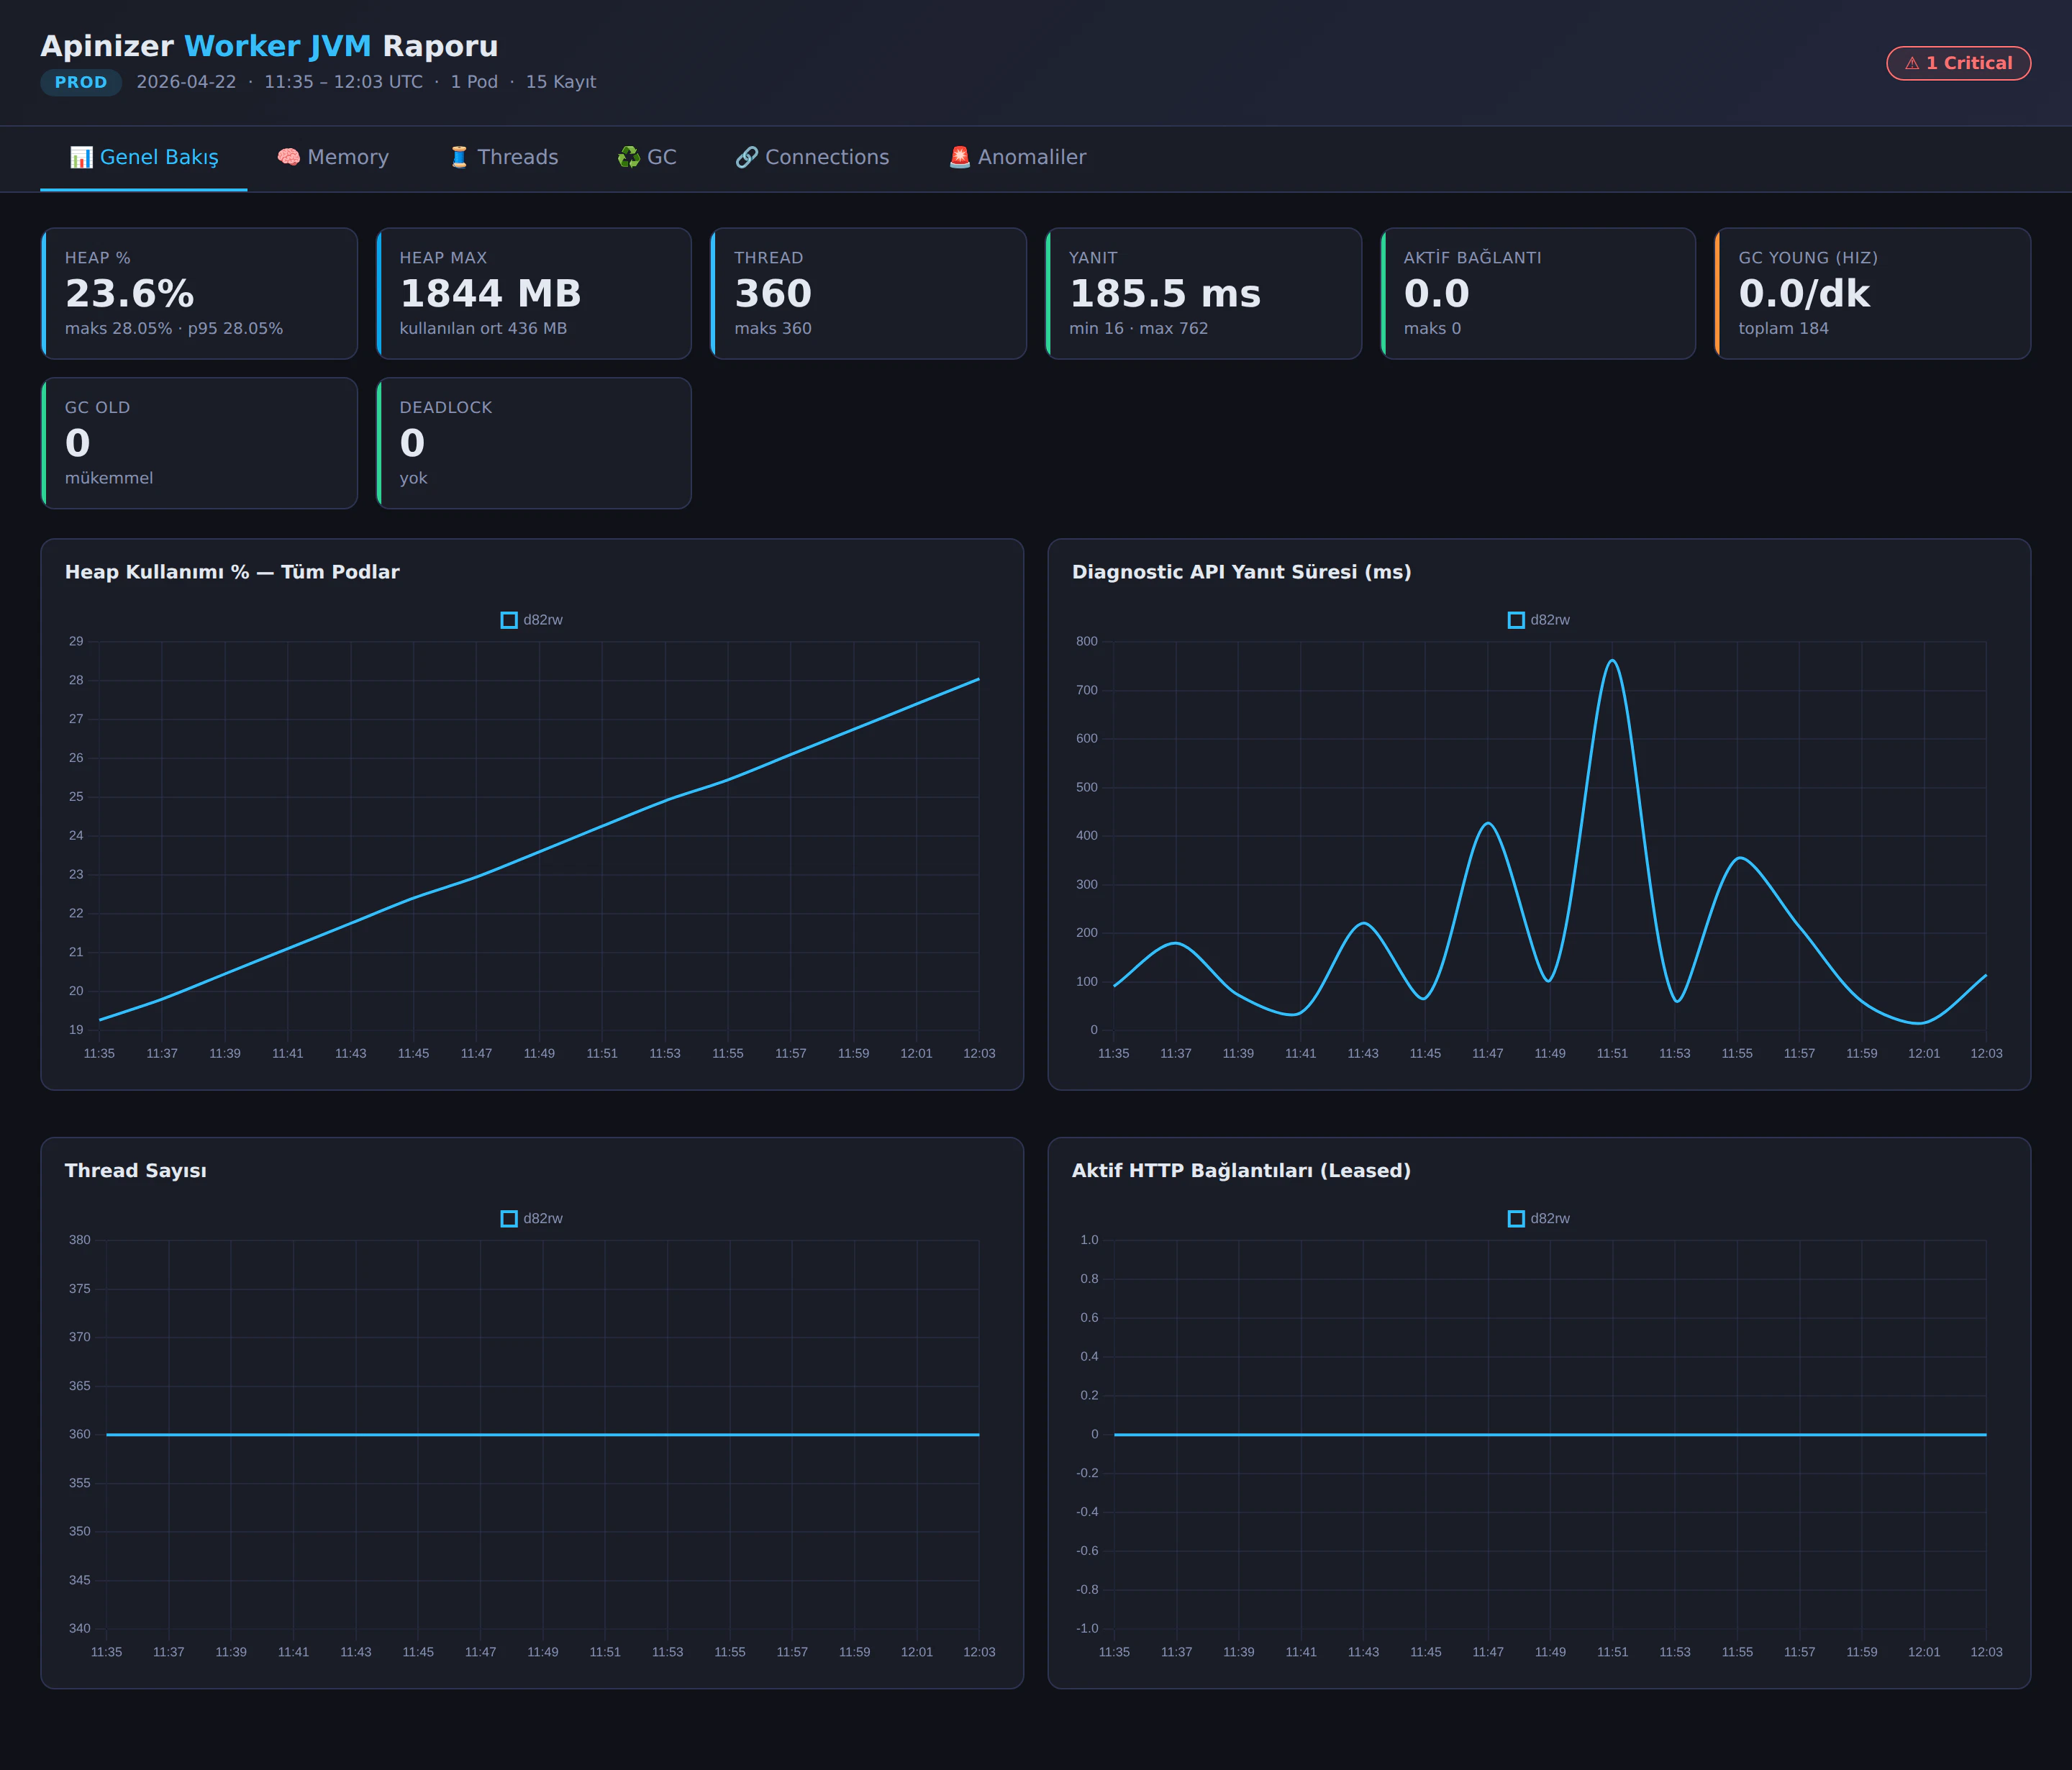Click the DEADLOCK status card
This screenshot has height=1770, width=2072.
click(x=534, y=443)
